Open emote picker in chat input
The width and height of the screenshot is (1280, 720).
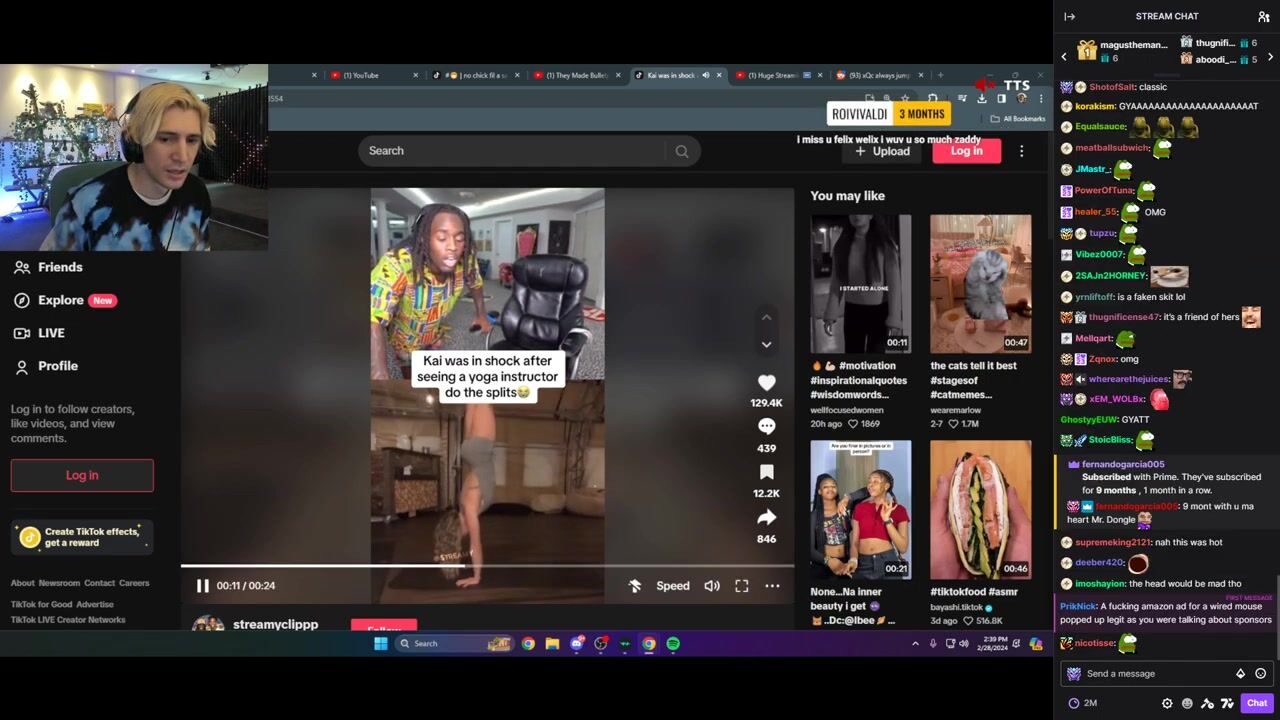[x=1261, y=674]
